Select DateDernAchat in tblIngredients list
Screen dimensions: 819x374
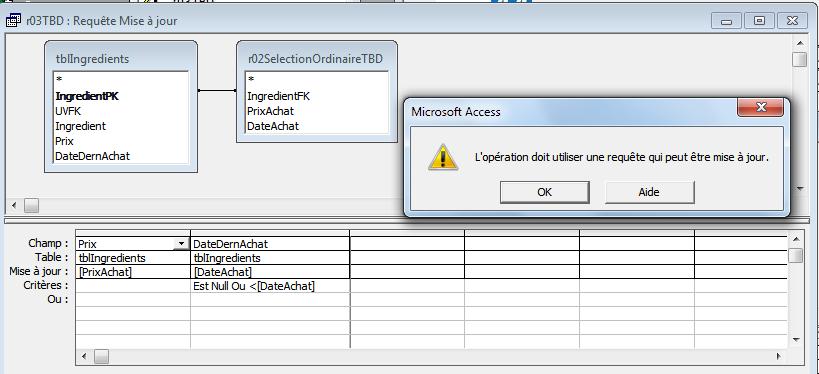[92, 156]
